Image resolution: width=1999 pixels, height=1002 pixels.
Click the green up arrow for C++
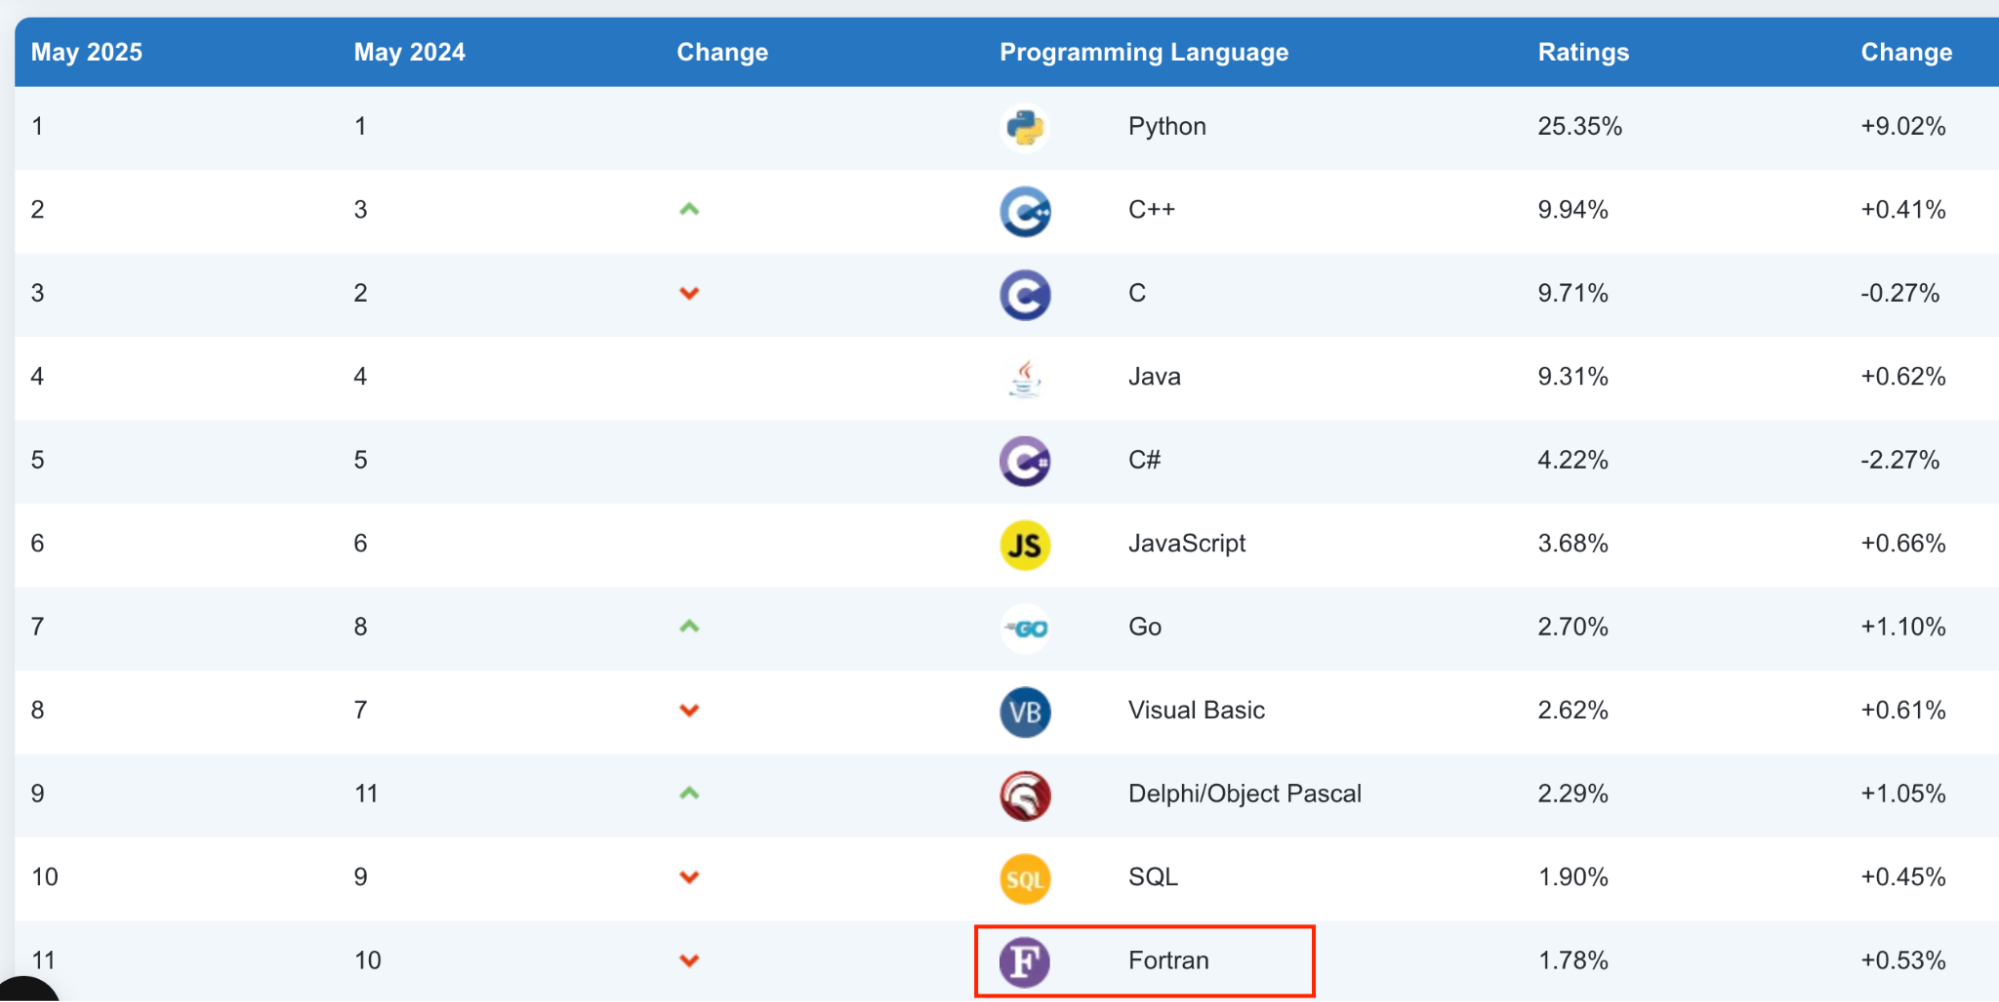(x=689, y=210)
